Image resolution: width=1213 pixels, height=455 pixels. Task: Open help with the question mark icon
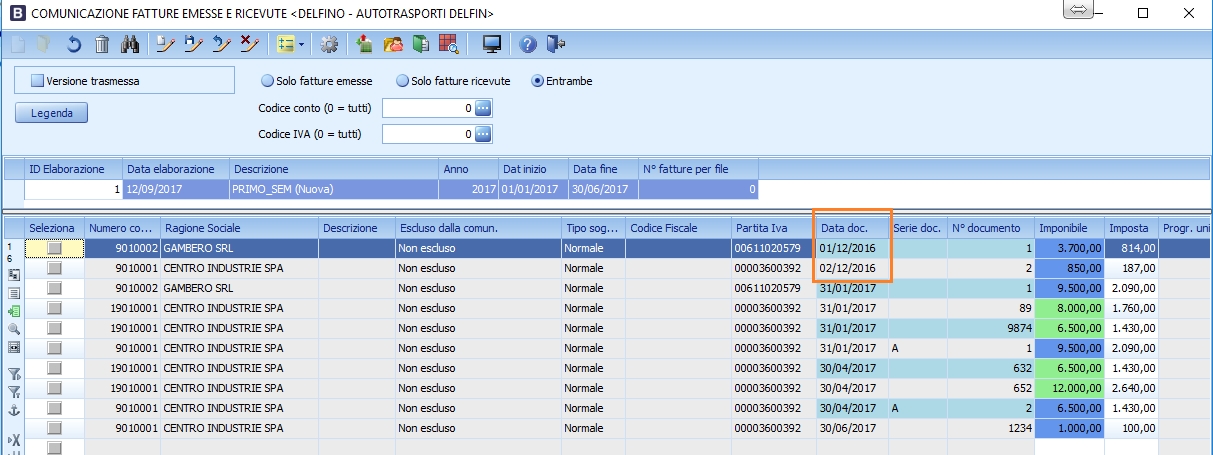click(x=529, y=44)
